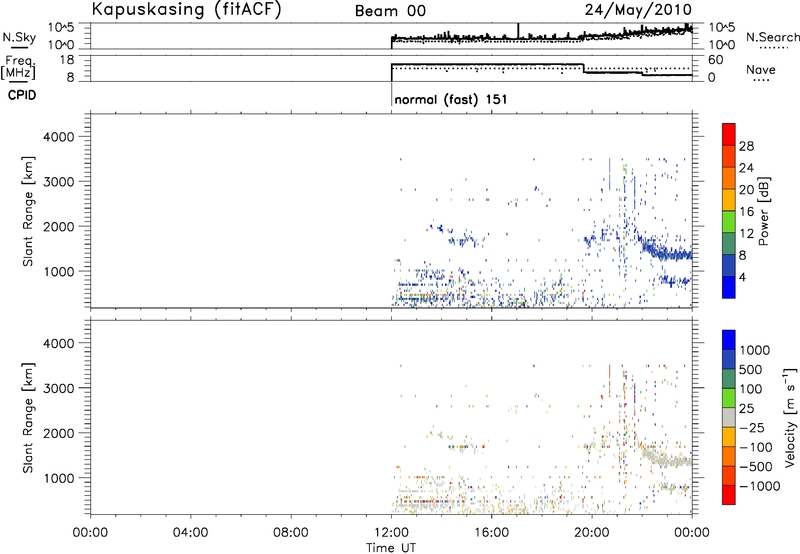Click the 'Time UT' axis title

point(391,548)
